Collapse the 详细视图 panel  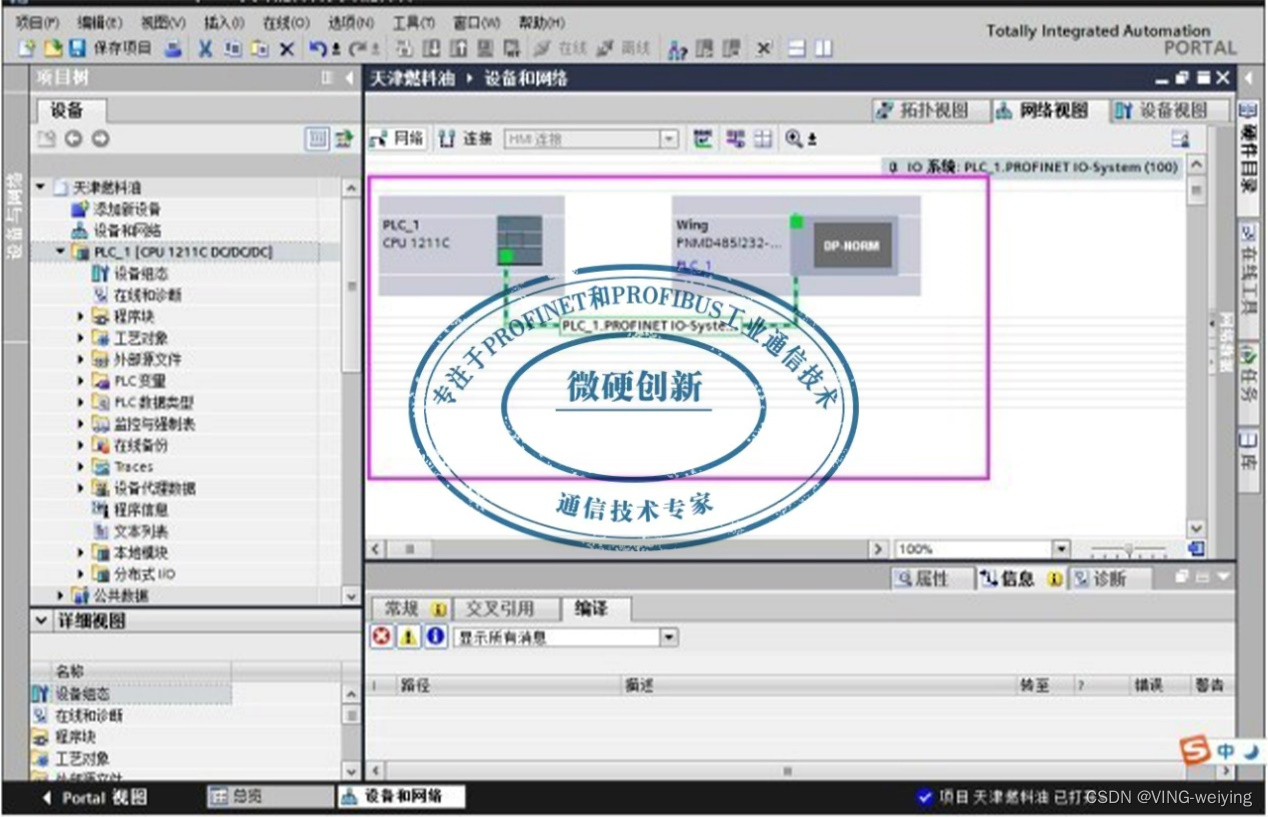click(41, 621)
